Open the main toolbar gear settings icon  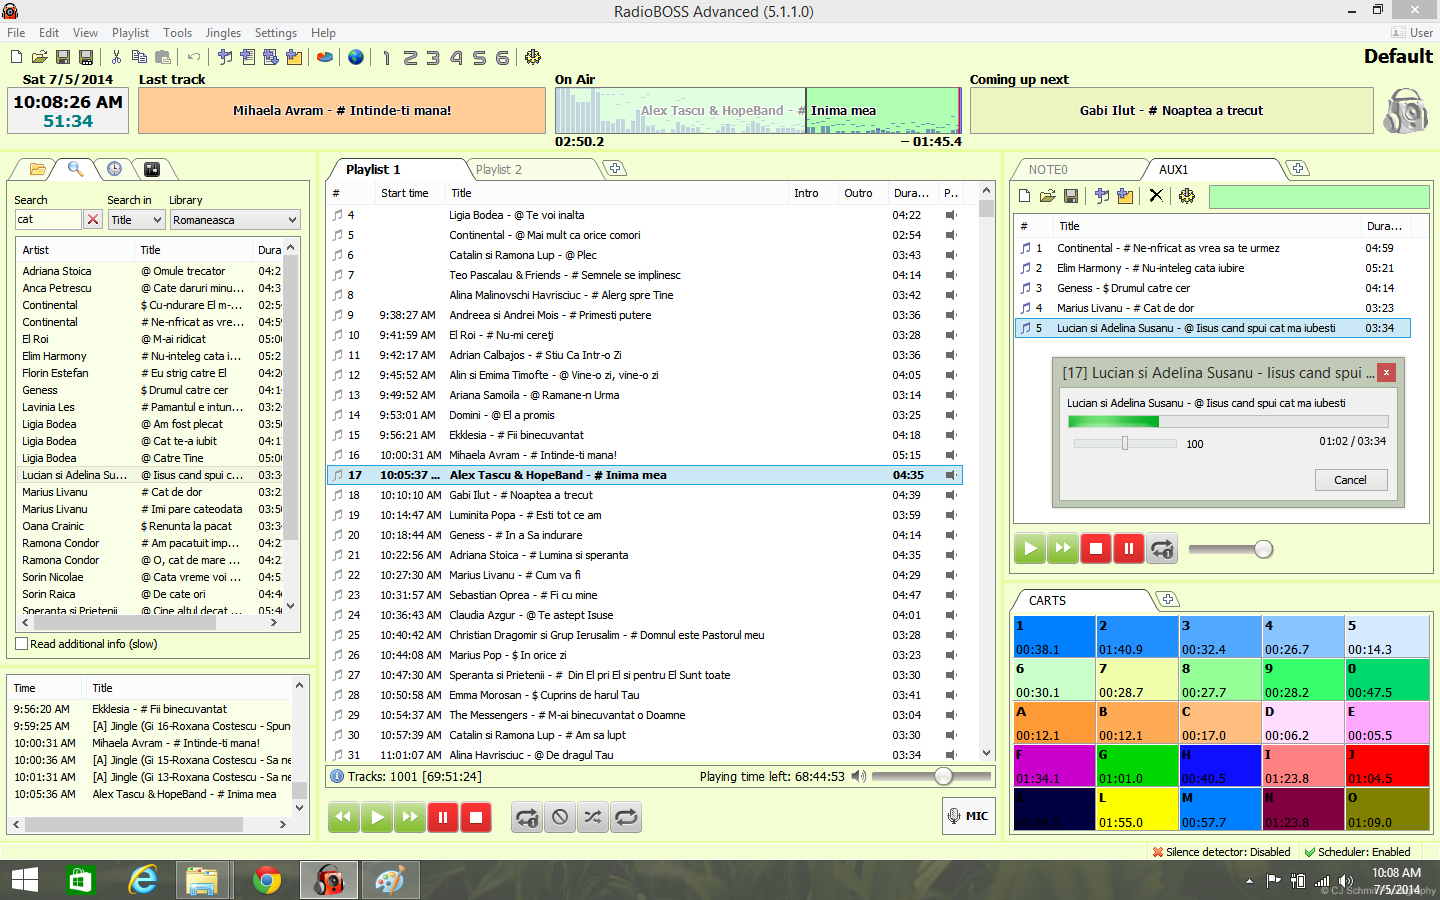(x=533, y=57)
